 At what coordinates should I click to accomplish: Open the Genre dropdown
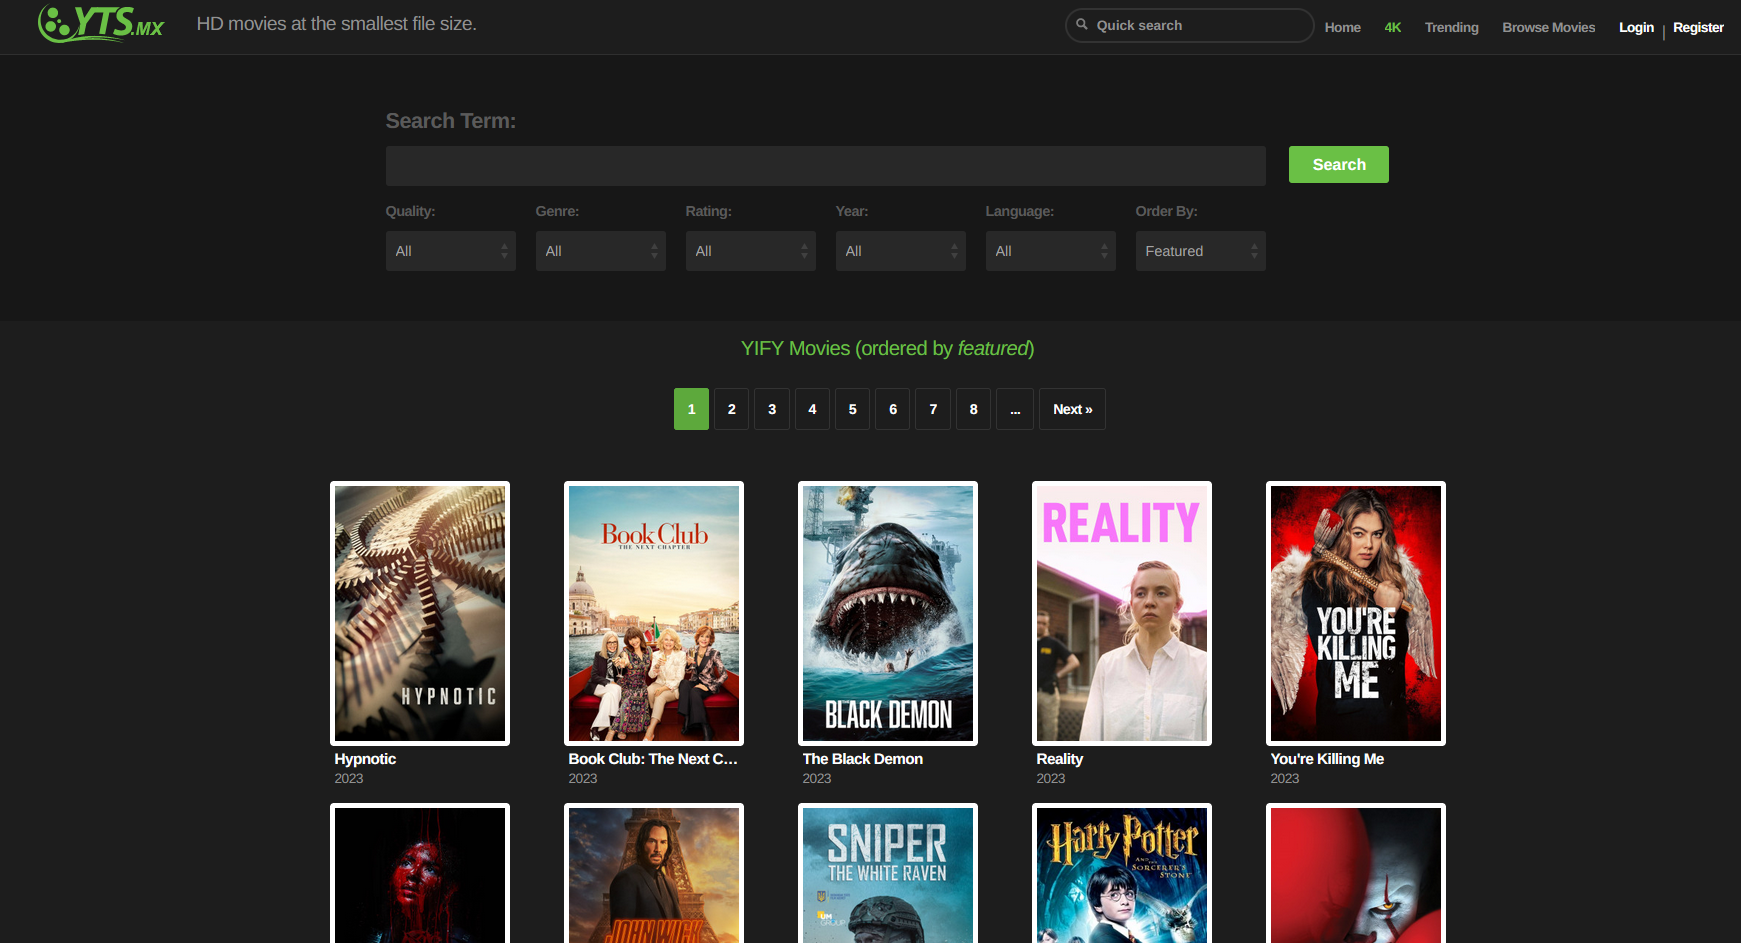coord(601,251)
